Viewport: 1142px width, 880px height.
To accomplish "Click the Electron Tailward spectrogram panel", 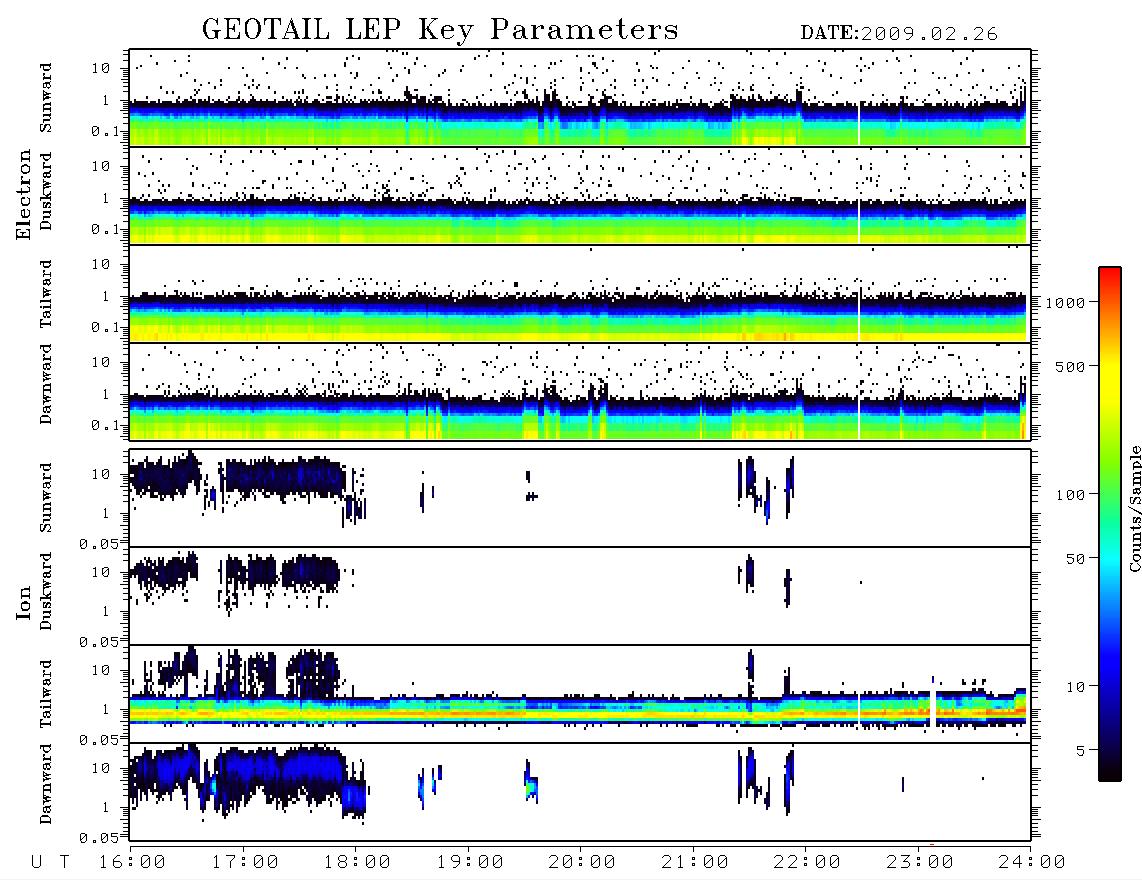I will 580,294.
